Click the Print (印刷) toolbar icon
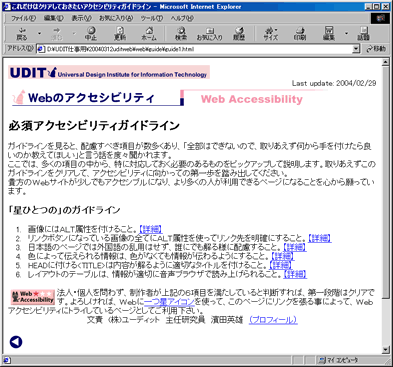Viewport: 393px width, 367px height. (x=300, y=33)
